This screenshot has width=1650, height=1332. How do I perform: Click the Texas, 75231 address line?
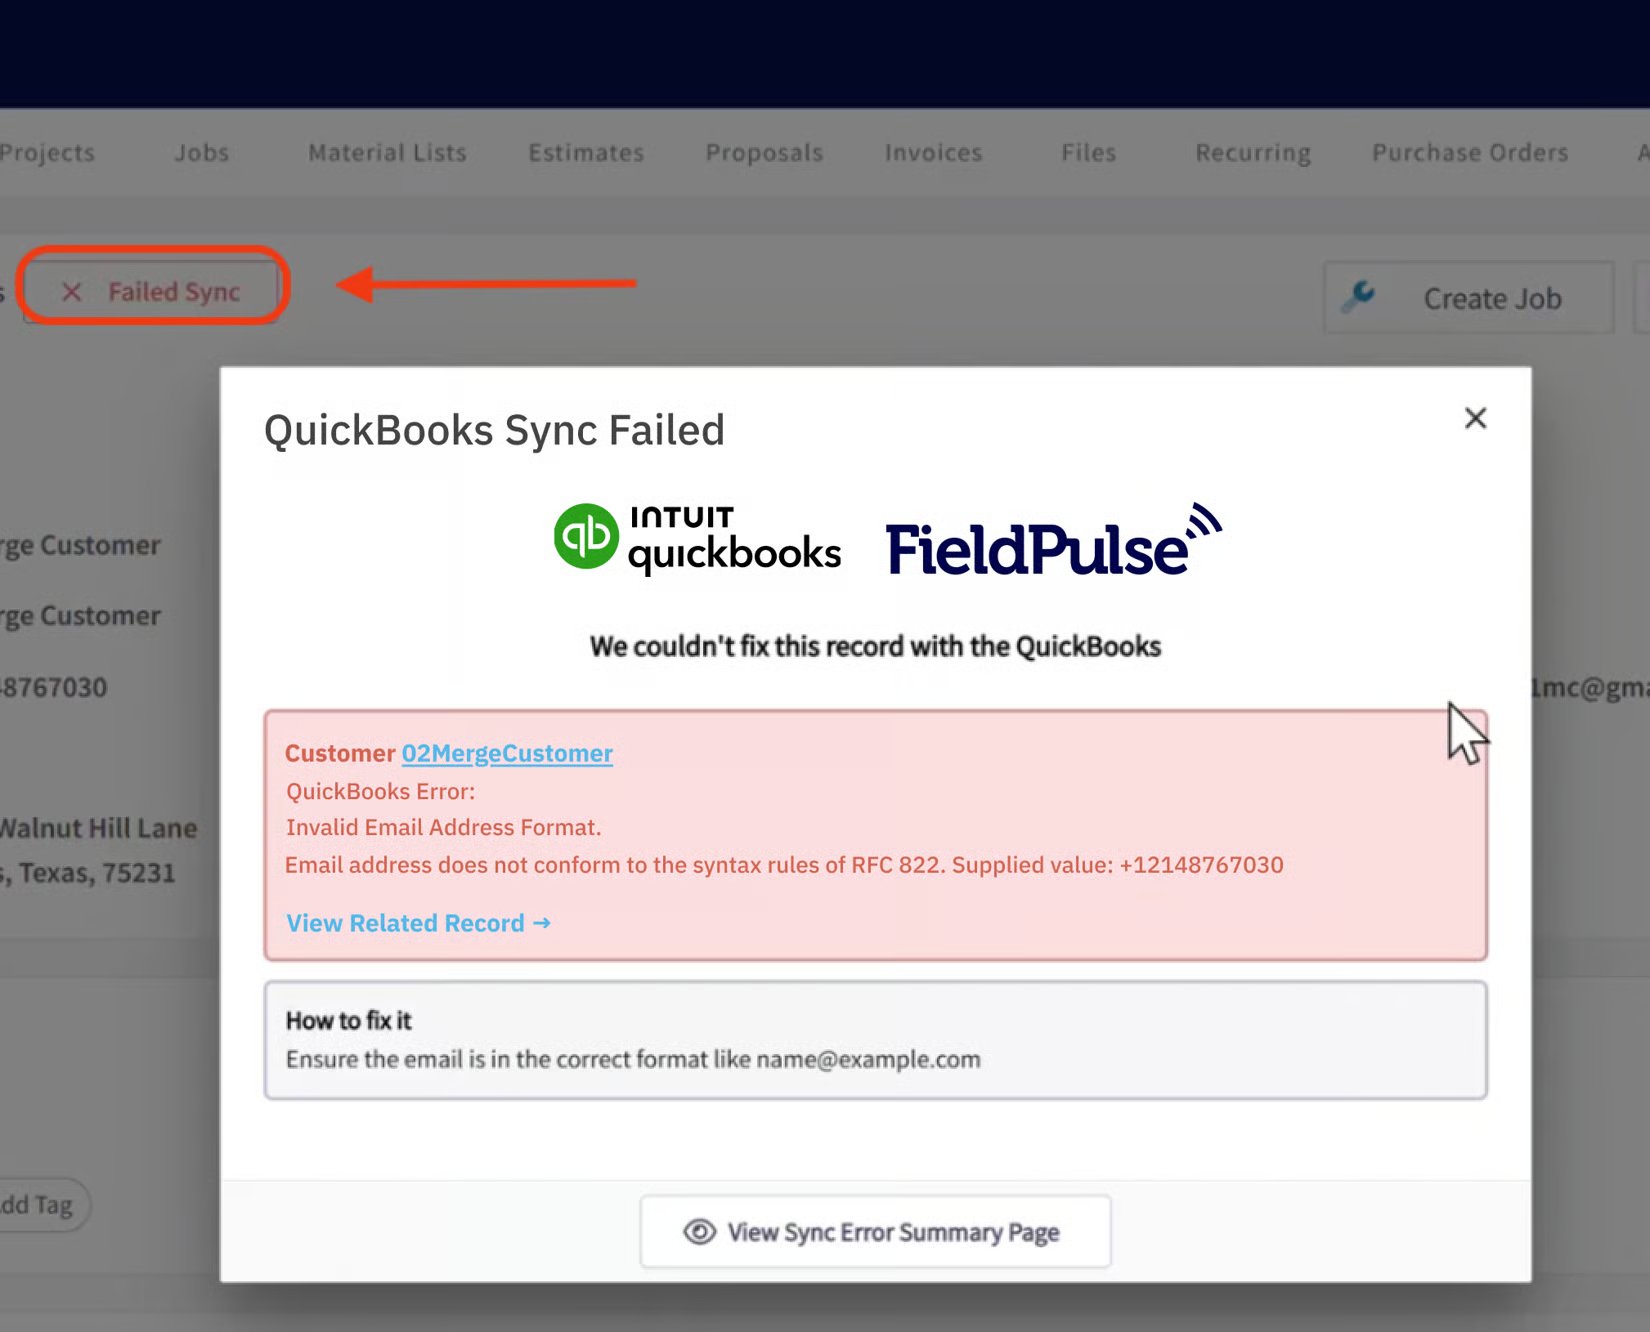click(88, 873)
